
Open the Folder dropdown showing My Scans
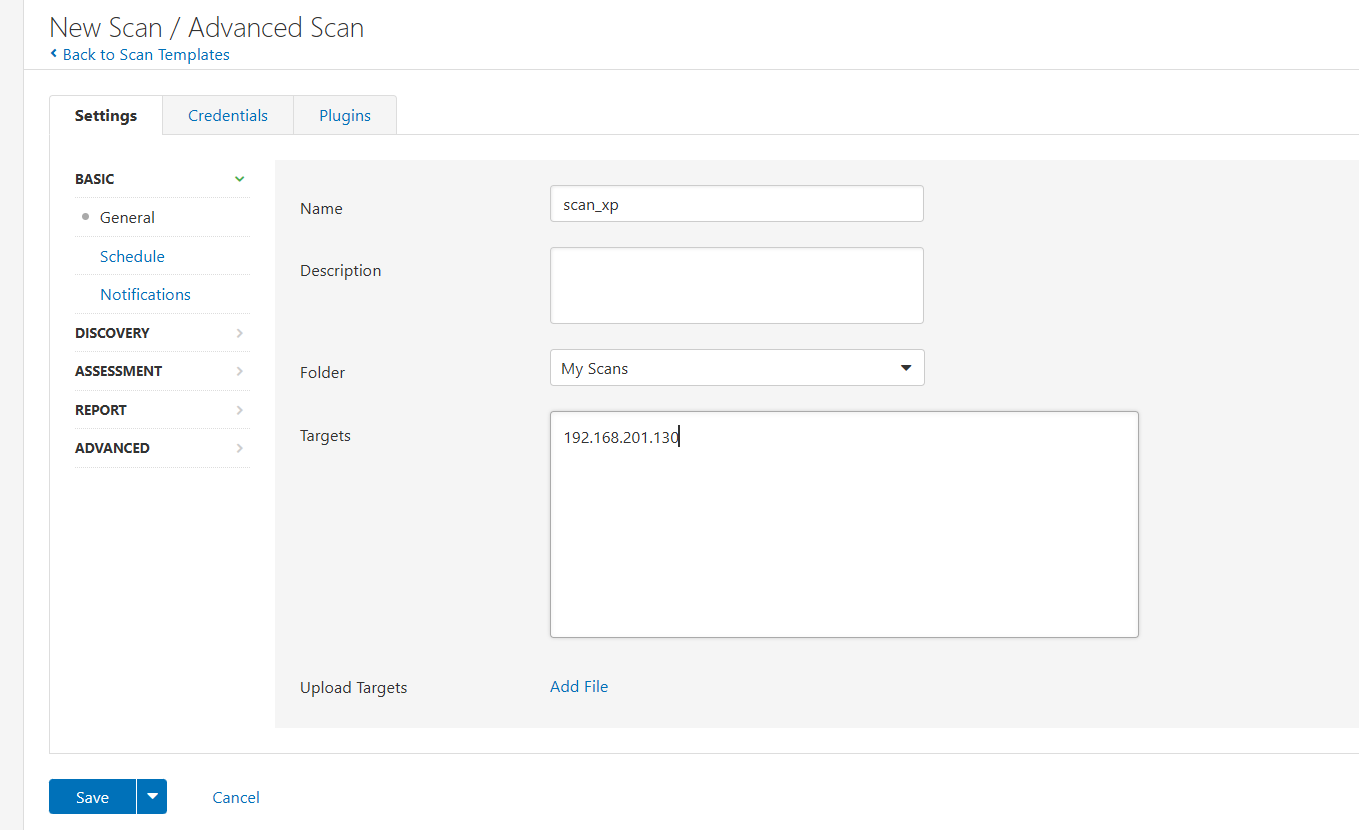[736, 368]
